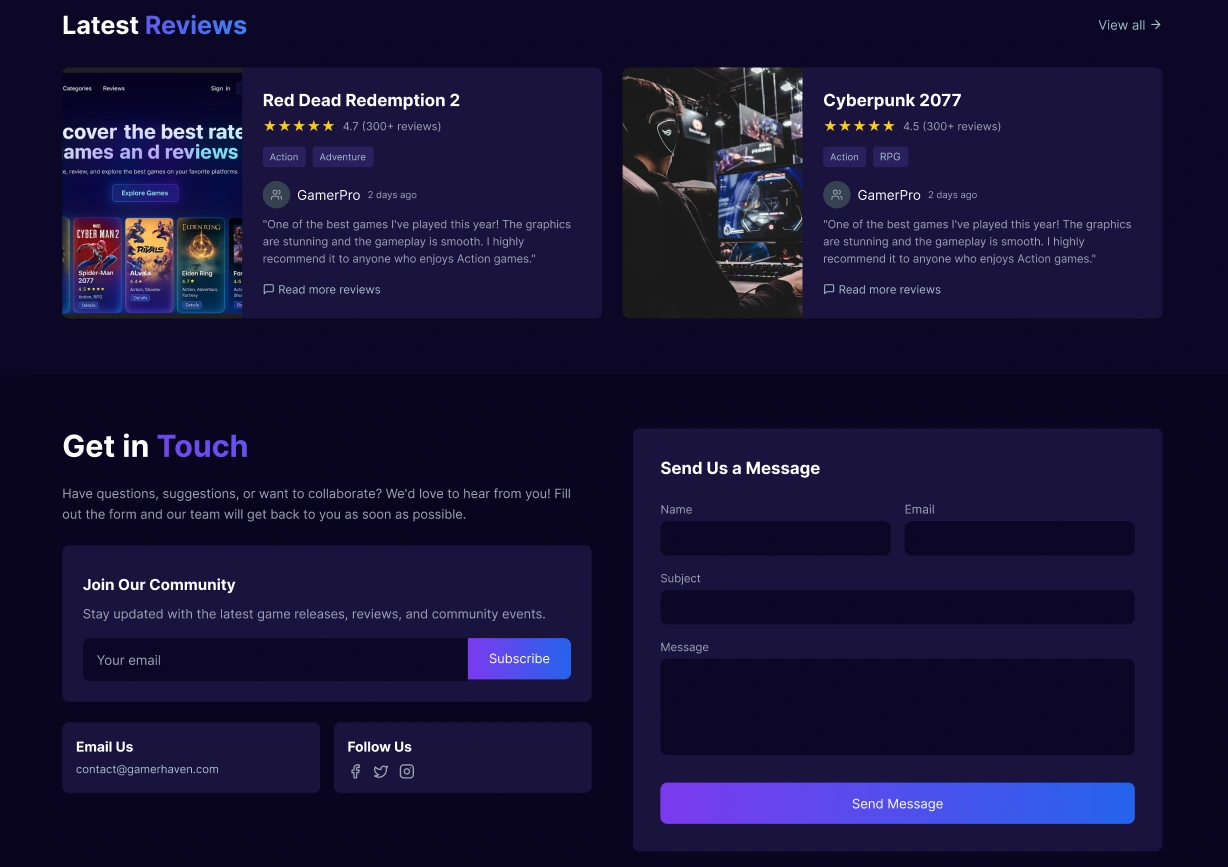Focus the Email field in message form
Screen dimensions: 1228x867
1019,538
